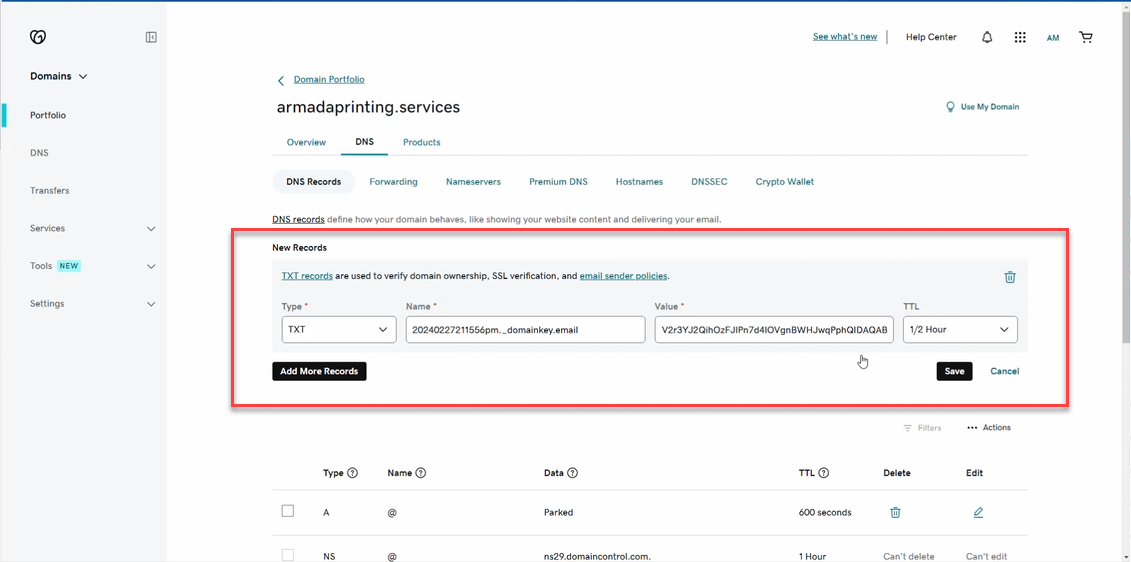Viewport: 1131px width, 562px height.
Task: Click the Parked data cell
Action: click(558, 512)
